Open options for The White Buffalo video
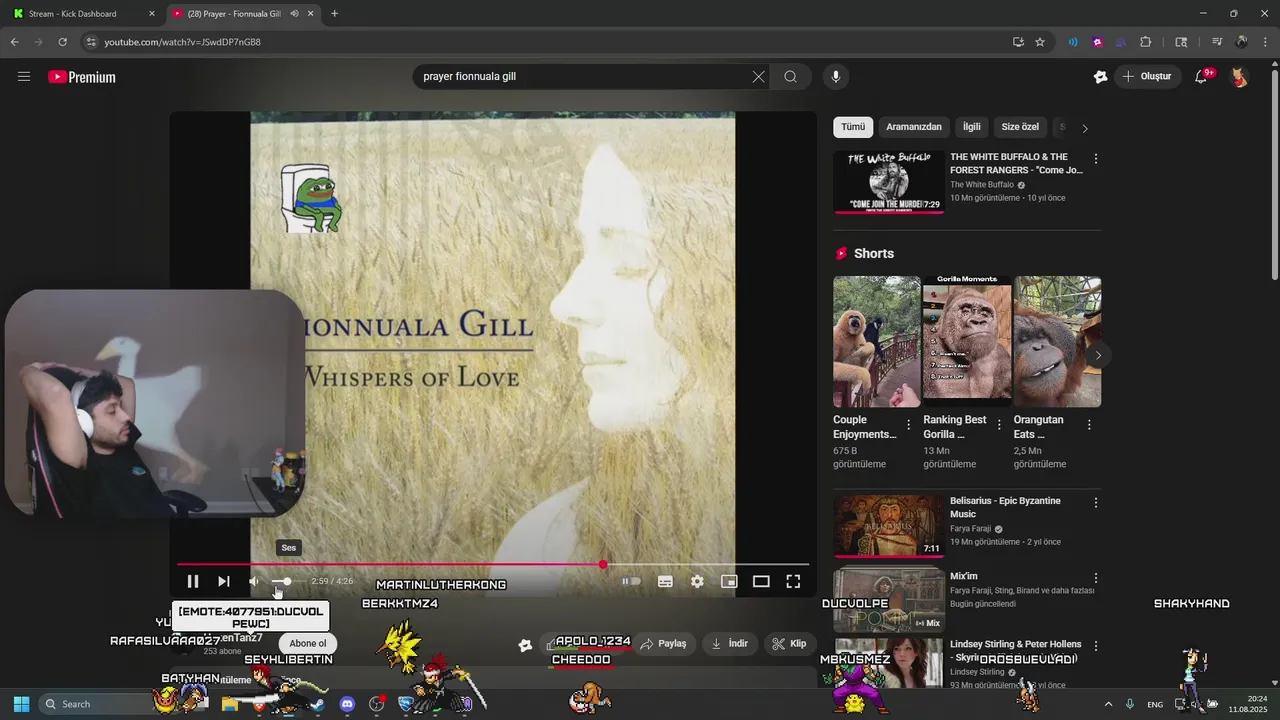 click(x=1096, y=159)
